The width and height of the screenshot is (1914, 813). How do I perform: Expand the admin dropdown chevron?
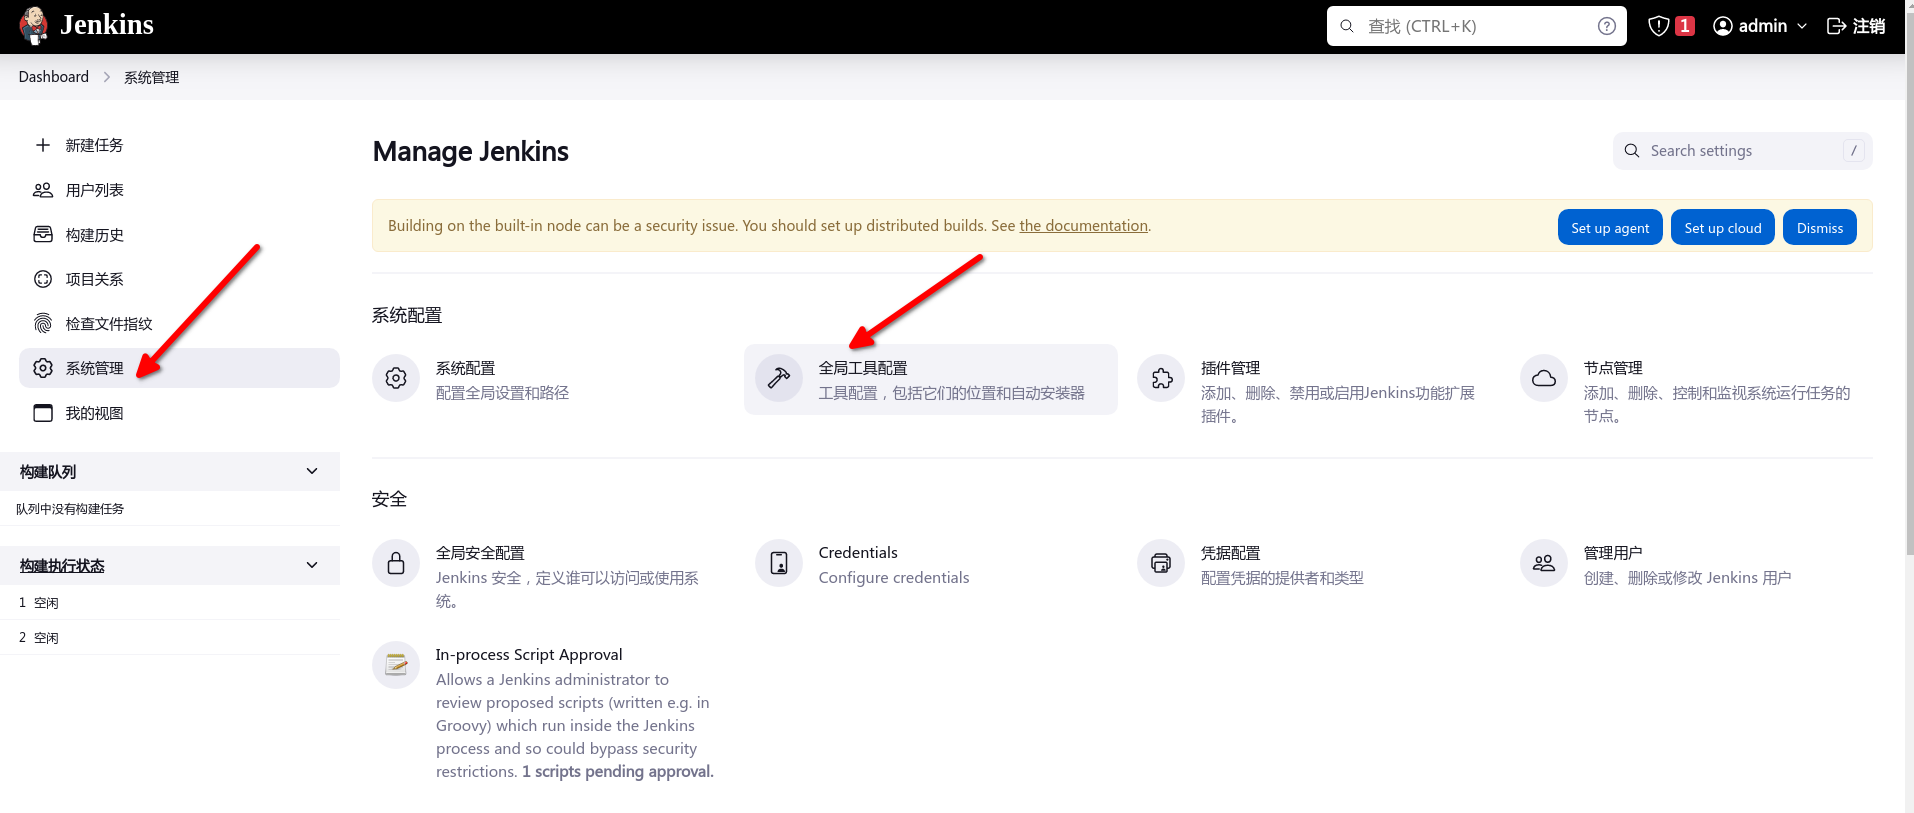tap(1802, 26)
